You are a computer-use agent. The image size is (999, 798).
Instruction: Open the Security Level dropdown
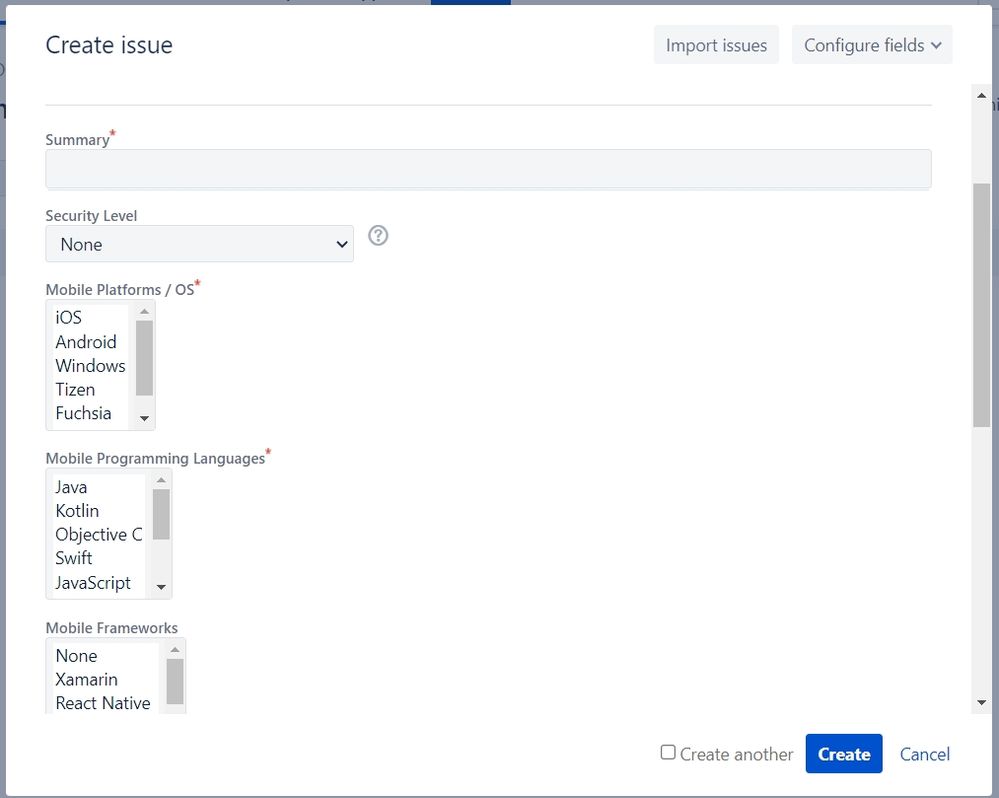(199, 244)
